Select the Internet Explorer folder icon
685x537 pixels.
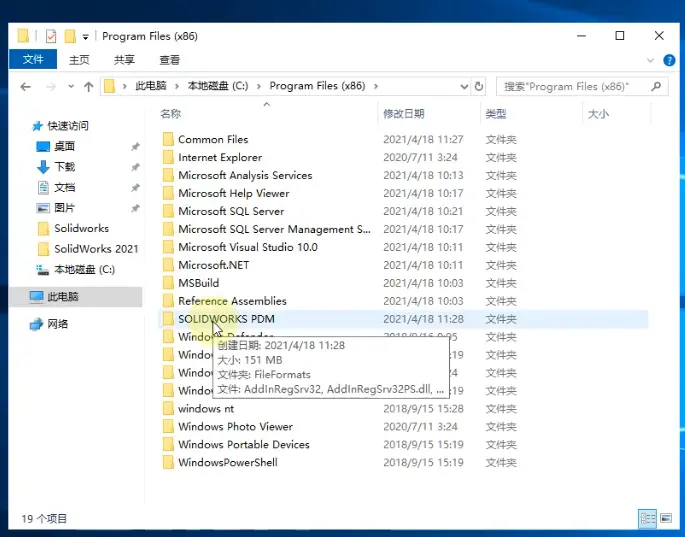pyautogui.click(x=168, y=157)
